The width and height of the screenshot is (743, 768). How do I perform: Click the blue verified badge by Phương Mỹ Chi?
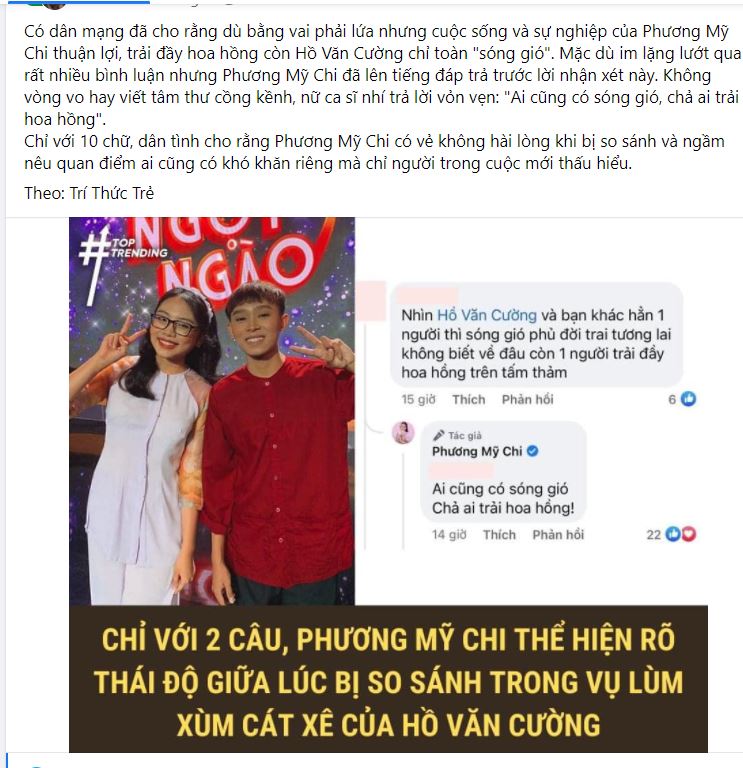coord(532,451)
